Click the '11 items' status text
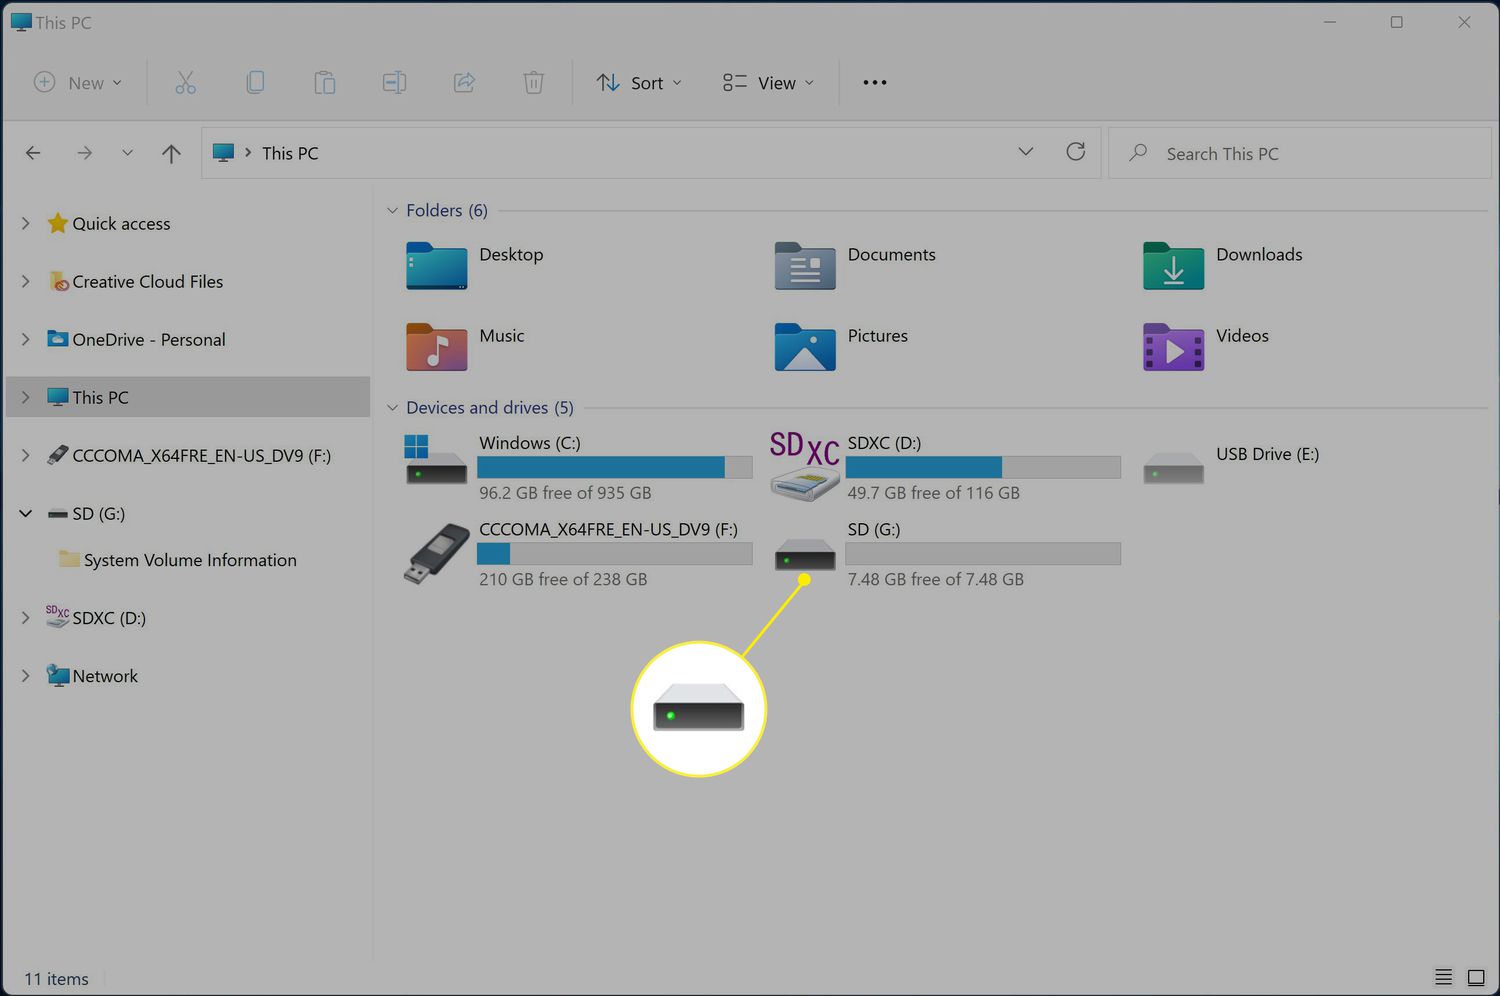1500x996 pixels. pyautogui.click(x=57, y=979)
